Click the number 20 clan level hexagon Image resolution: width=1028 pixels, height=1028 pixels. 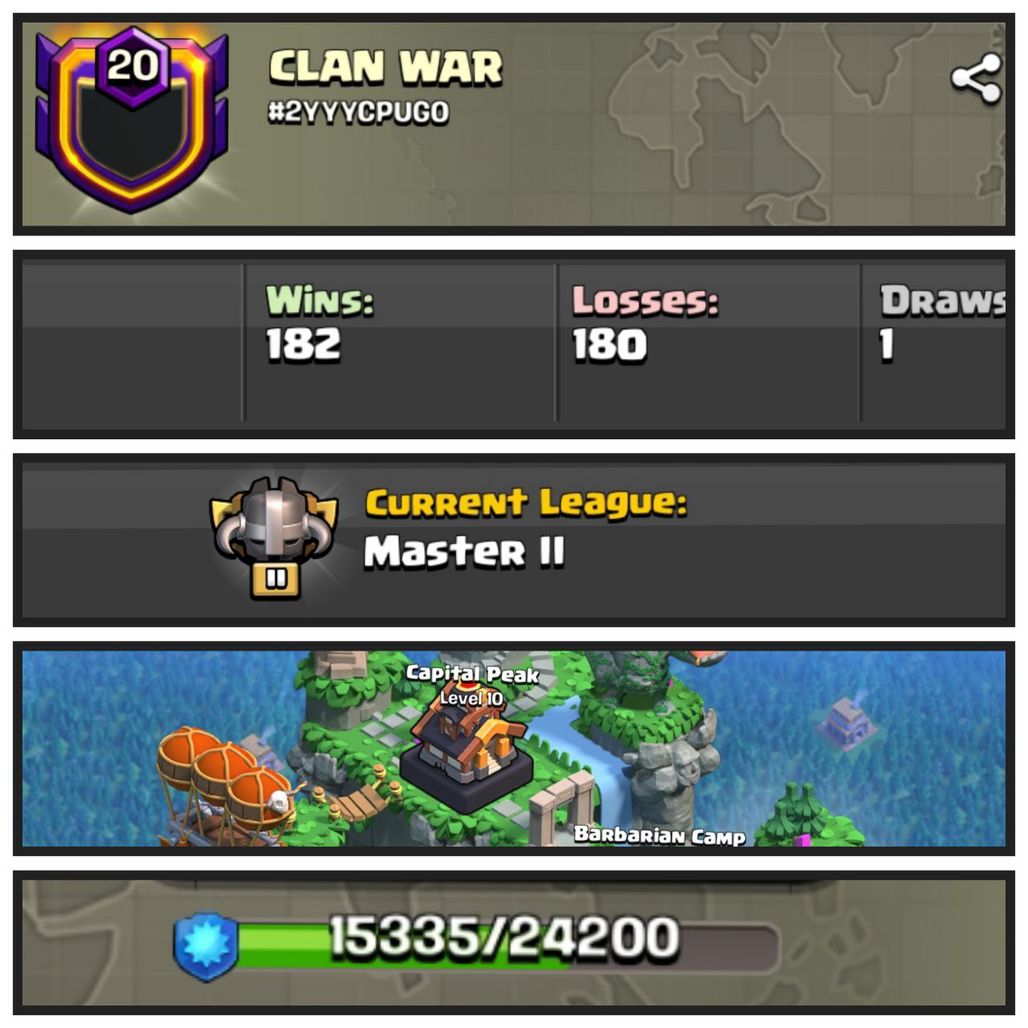133,66
